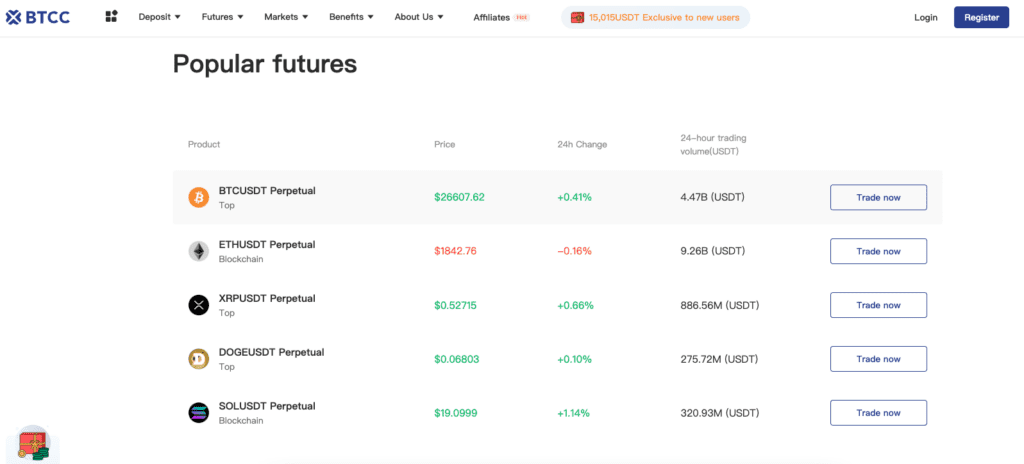Click the $0.06803 price

[455, 359]
